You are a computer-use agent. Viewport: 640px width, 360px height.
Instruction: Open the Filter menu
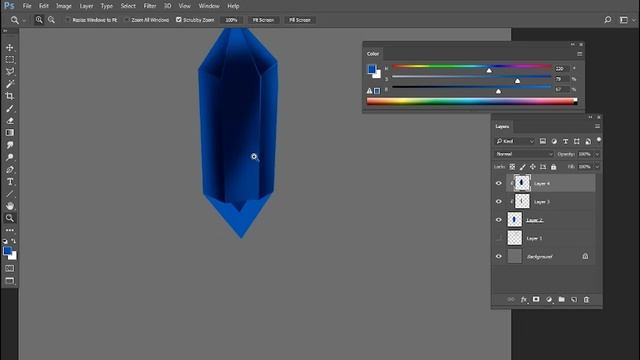150,6
